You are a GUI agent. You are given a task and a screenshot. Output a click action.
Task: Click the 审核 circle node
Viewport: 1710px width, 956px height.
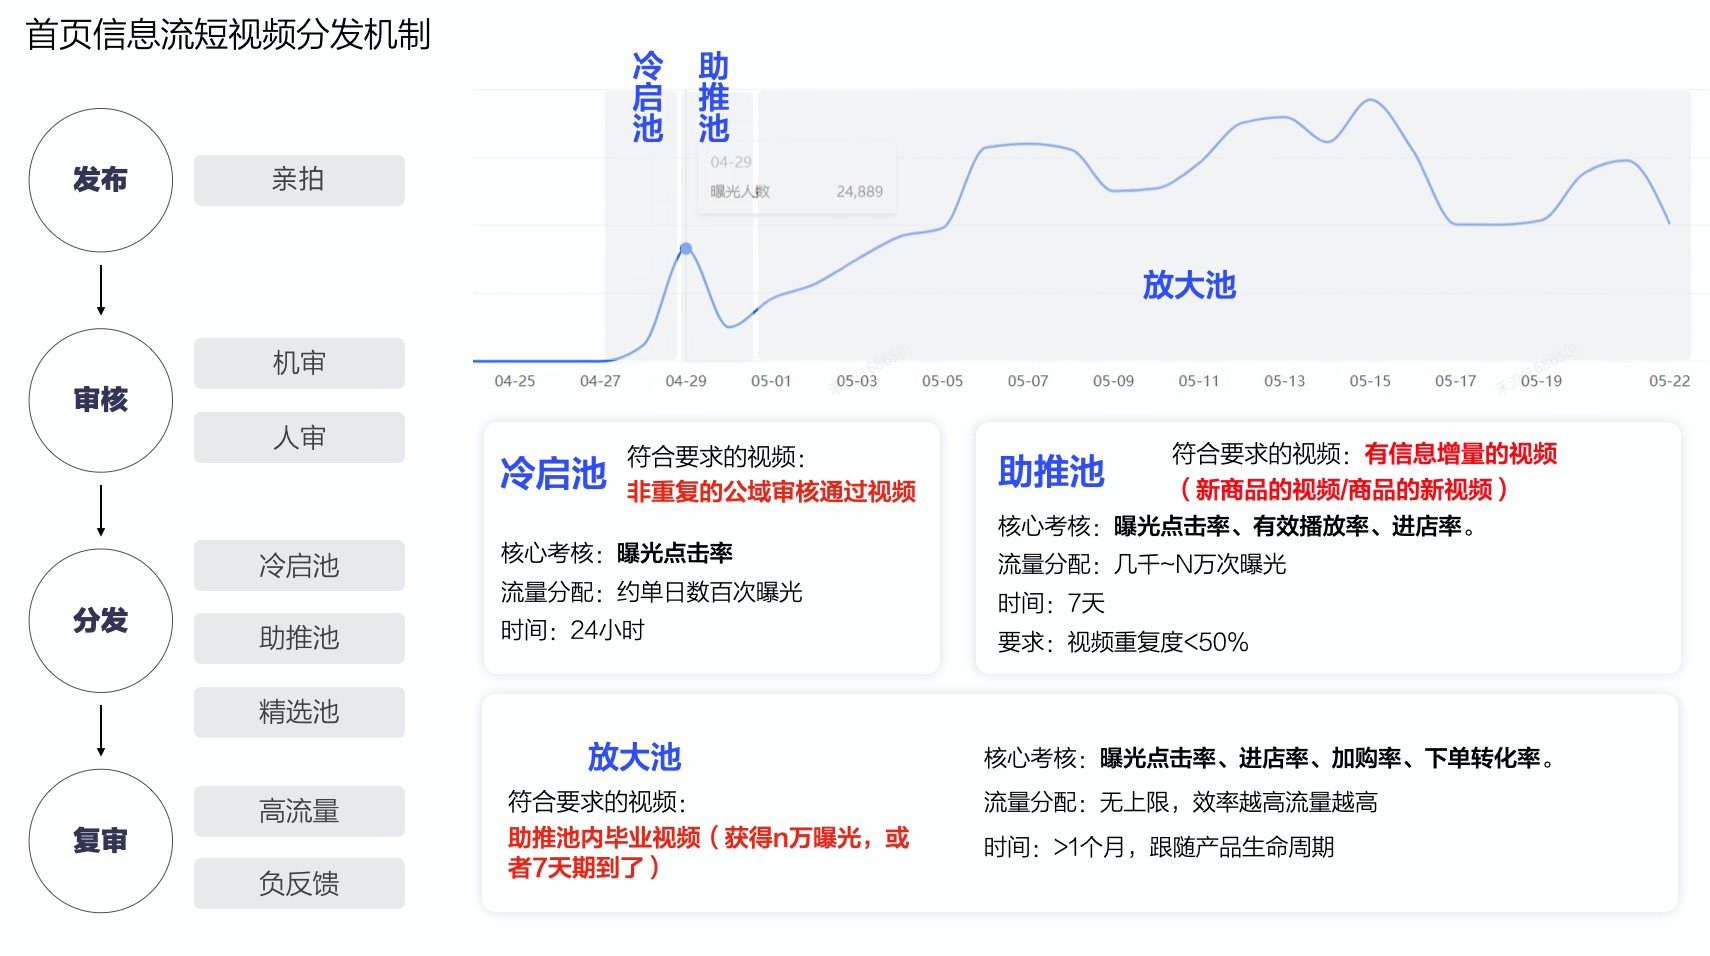click(100, 400)
